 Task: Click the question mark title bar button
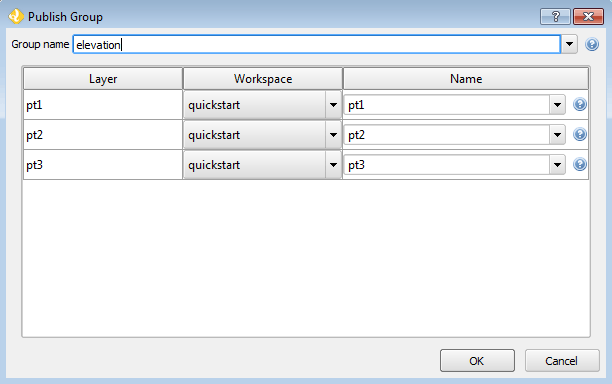pos(555,16)
